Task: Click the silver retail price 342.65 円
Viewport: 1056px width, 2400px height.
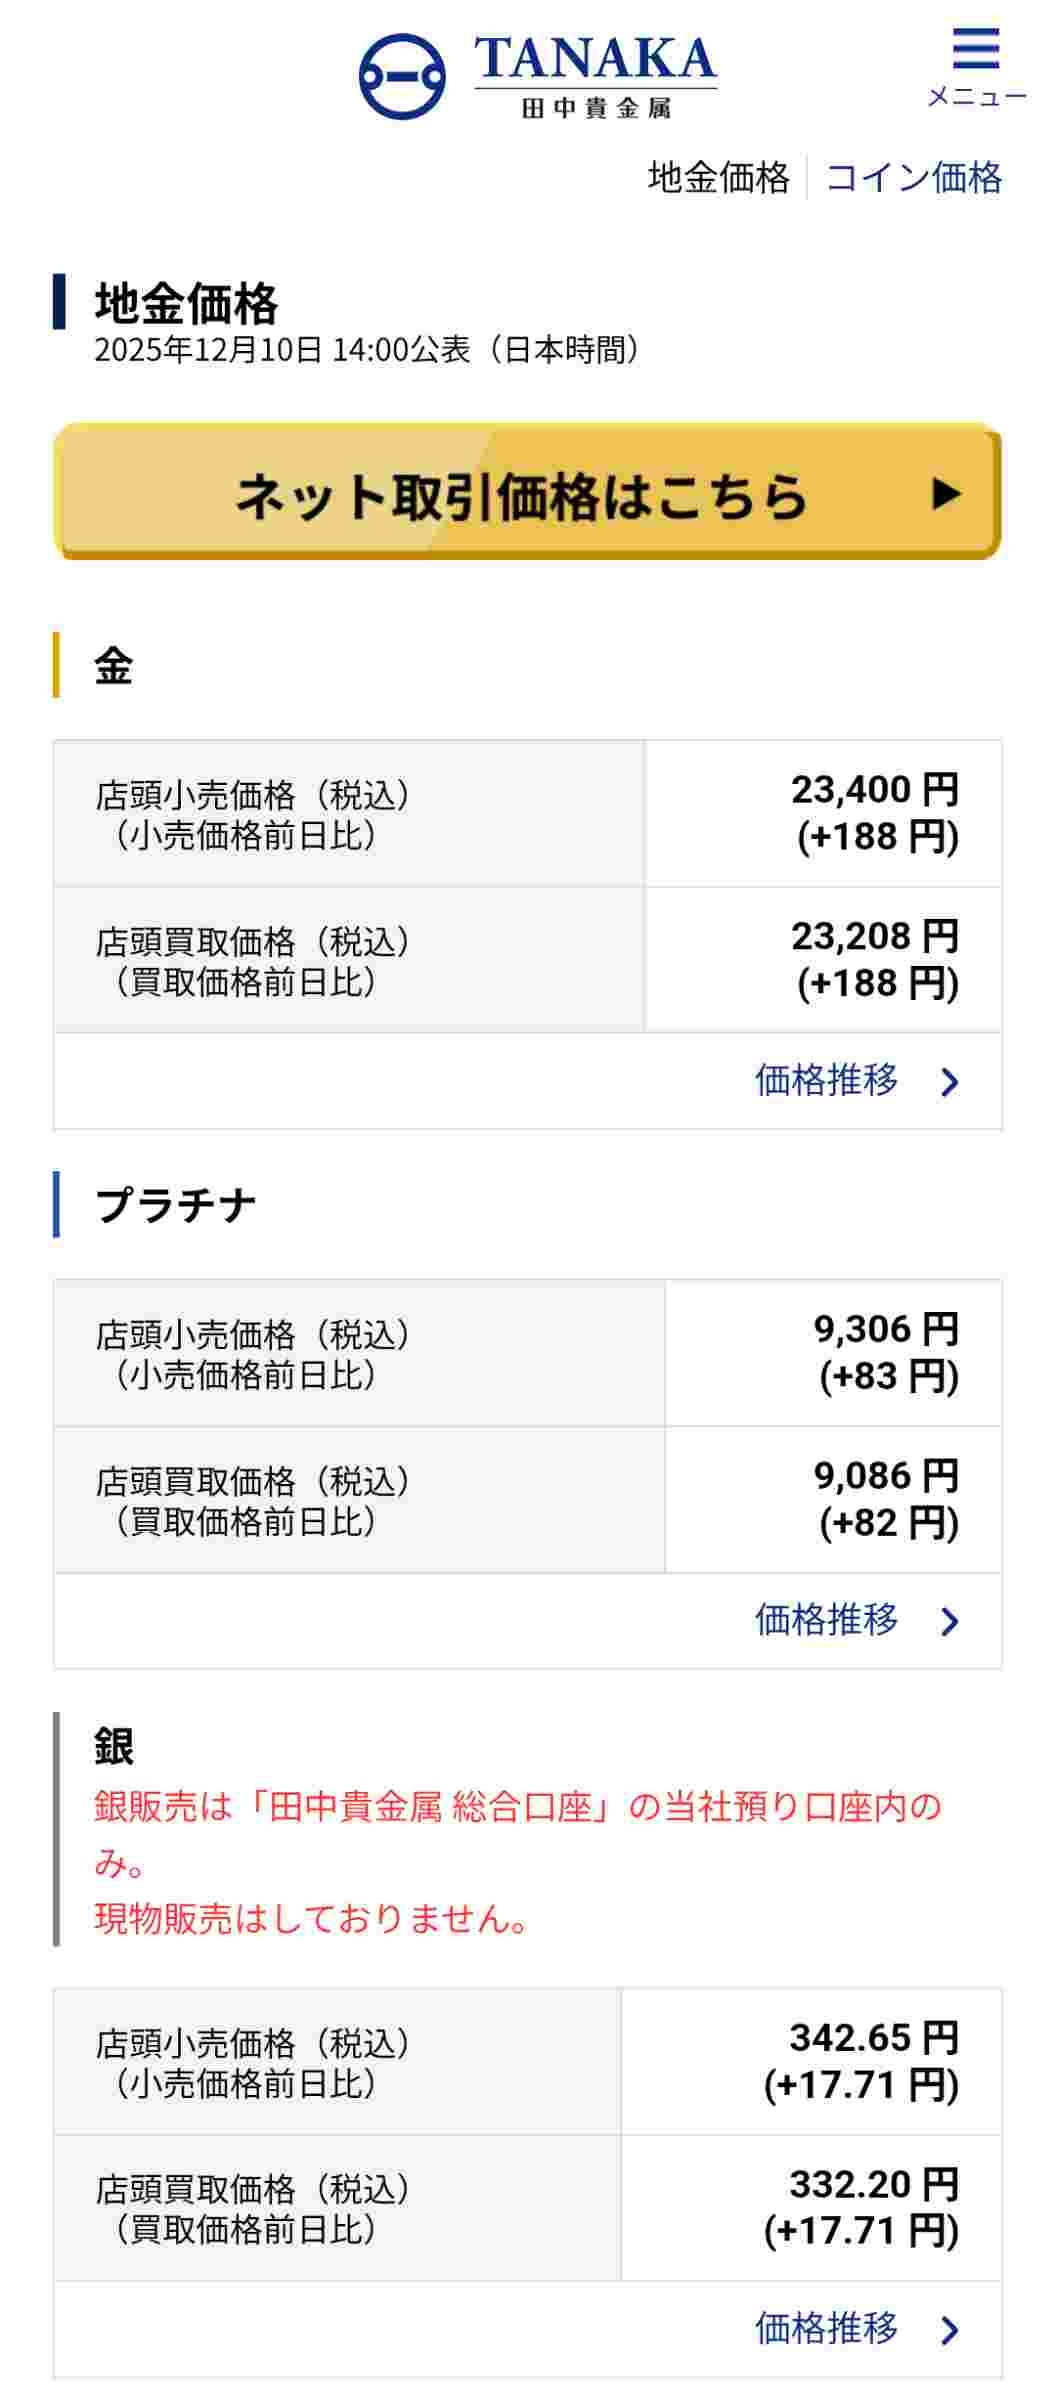Action: tap(874, 2038)
